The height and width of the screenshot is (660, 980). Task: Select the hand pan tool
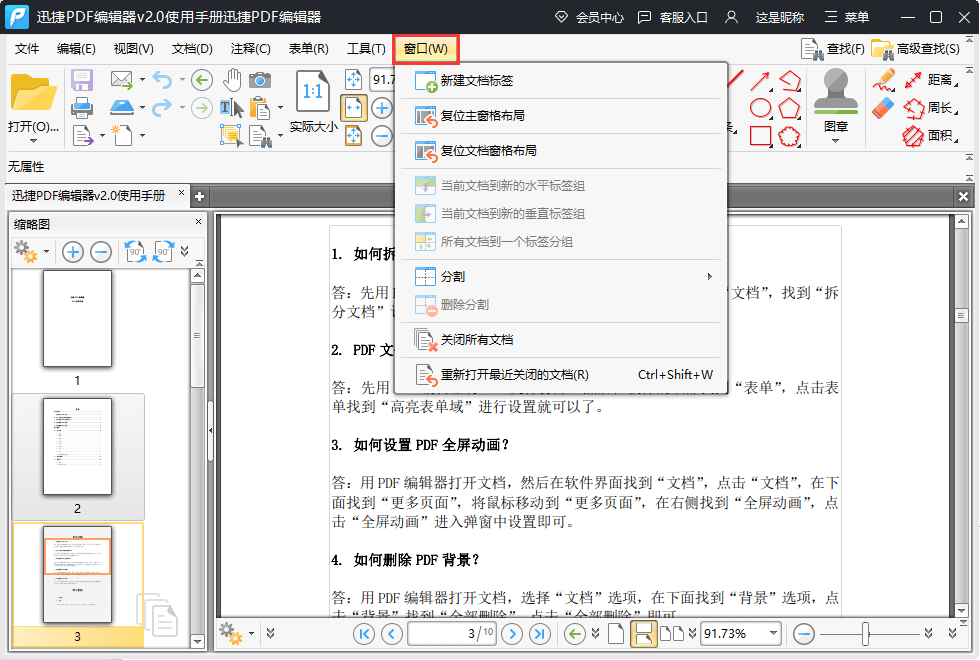pos(232,80)
